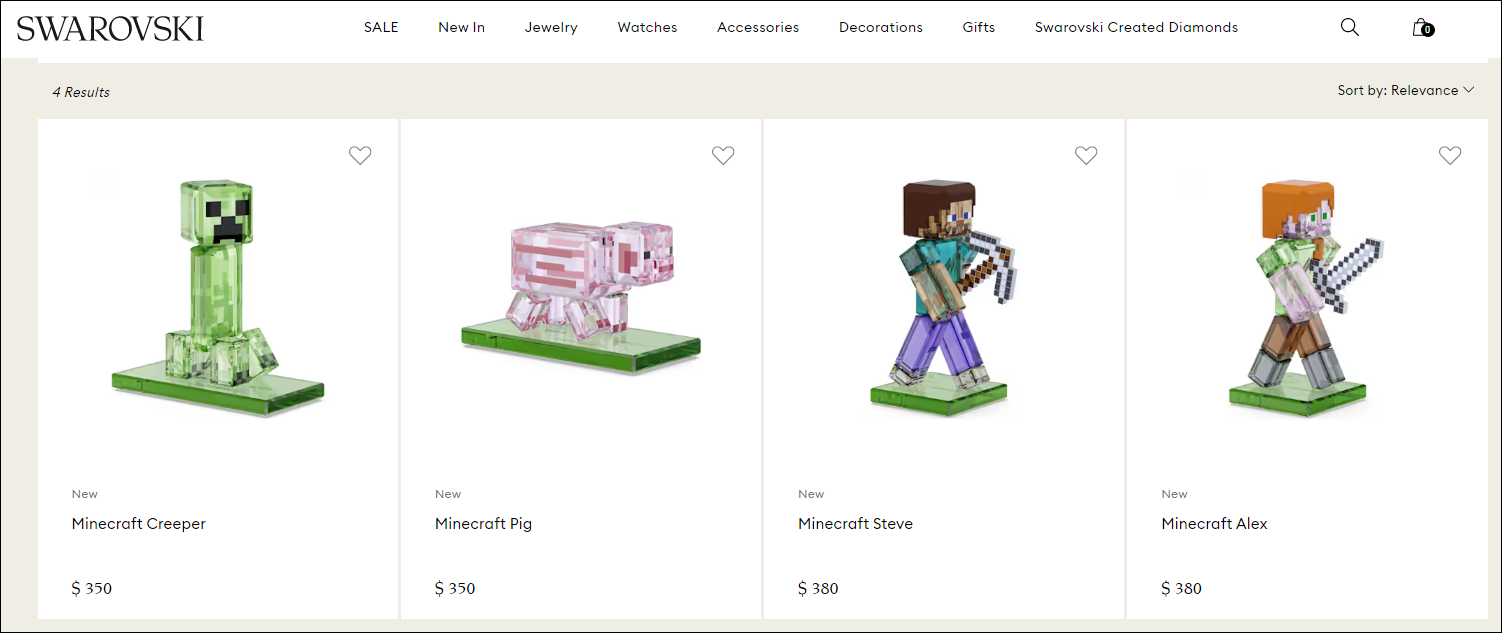
Task: Open the New In menu
Action: 461,27
